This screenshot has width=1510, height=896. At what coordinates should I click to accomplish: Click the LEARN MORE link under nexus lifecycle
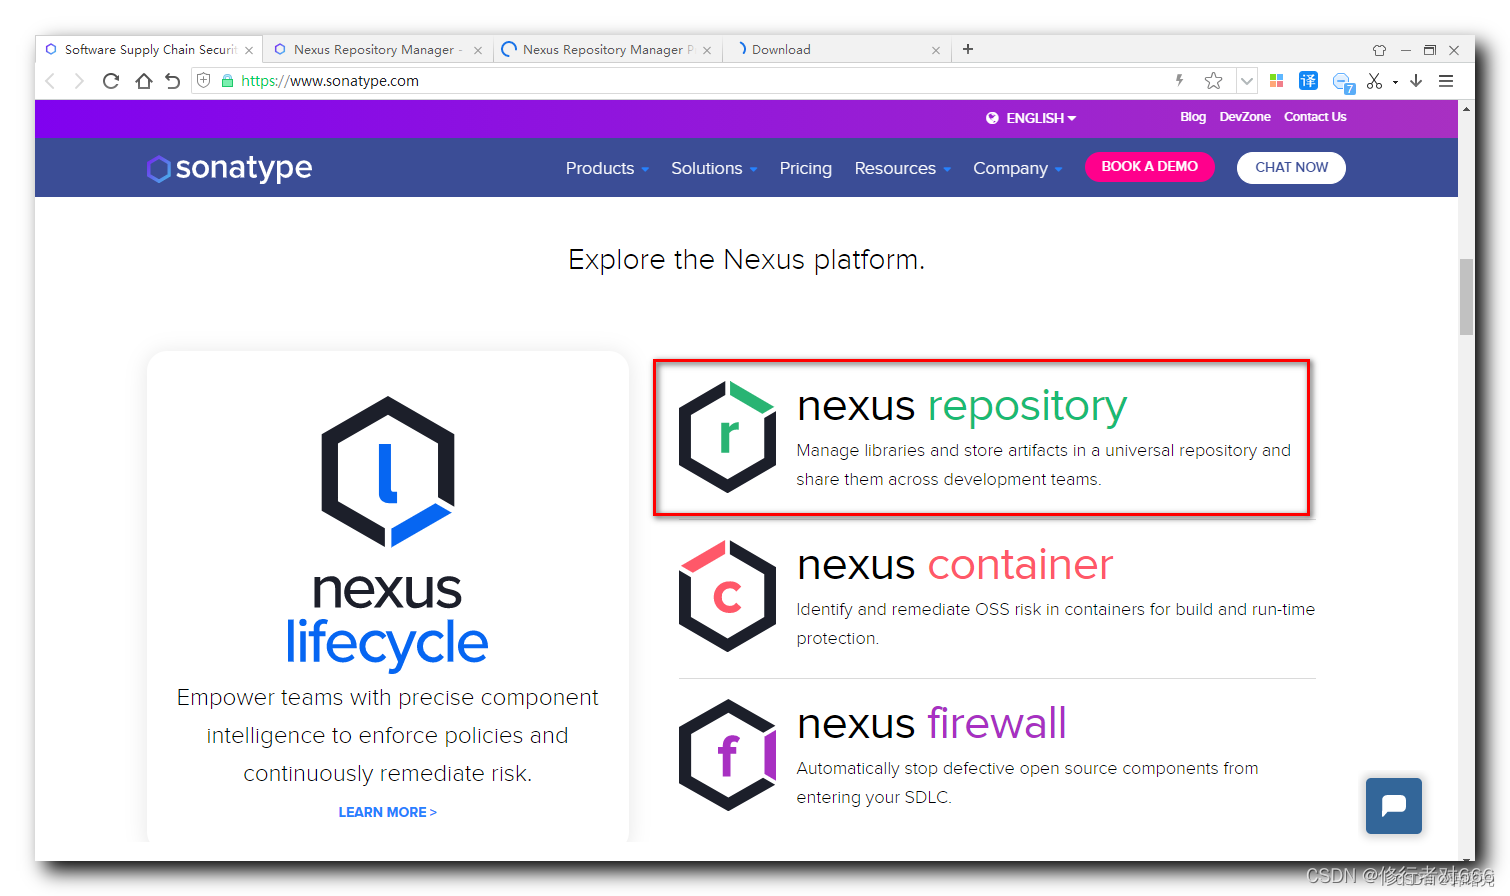pos(387,811)
